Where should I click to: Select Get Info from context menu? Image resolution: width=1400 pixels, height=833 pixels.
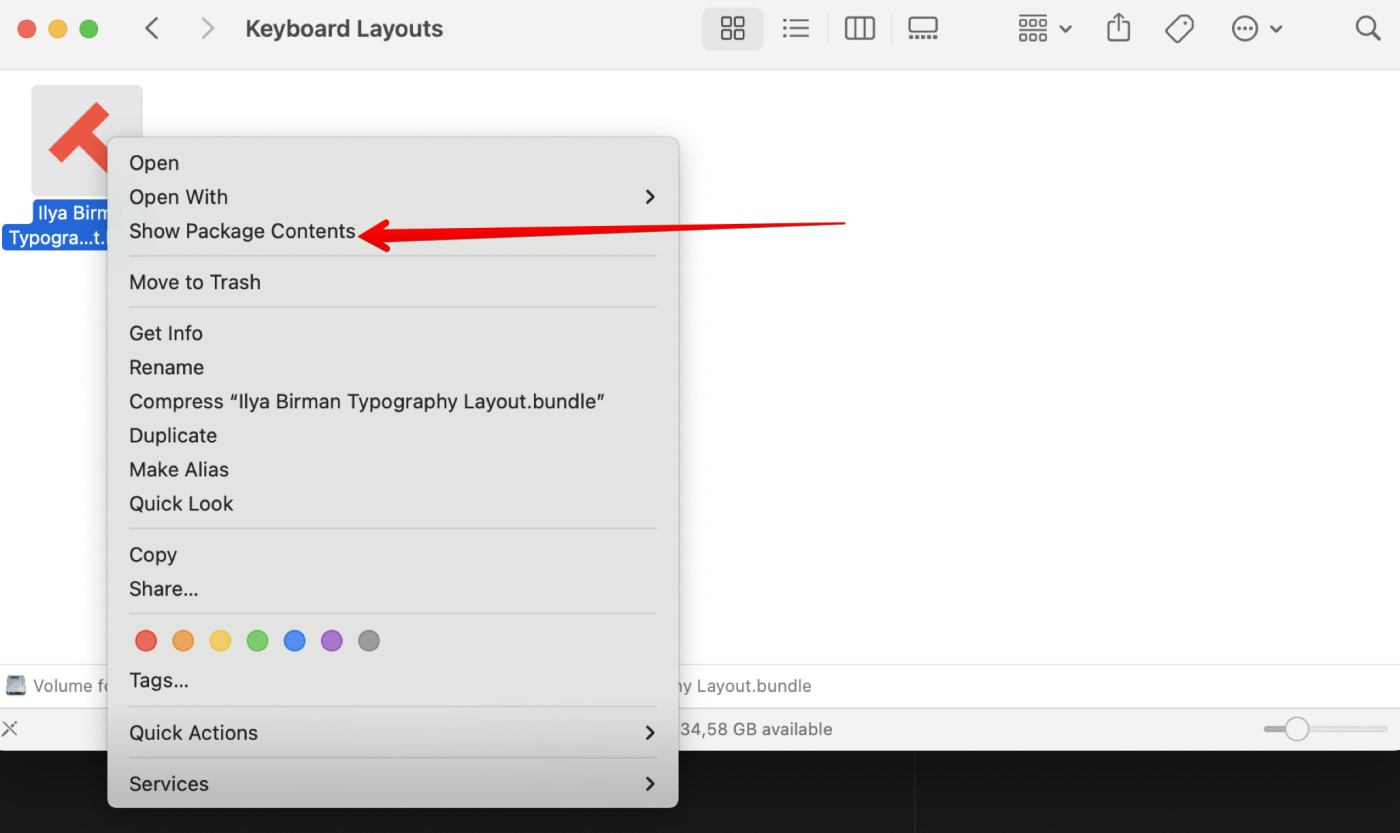pyautogui.click(x=166, y=333)
